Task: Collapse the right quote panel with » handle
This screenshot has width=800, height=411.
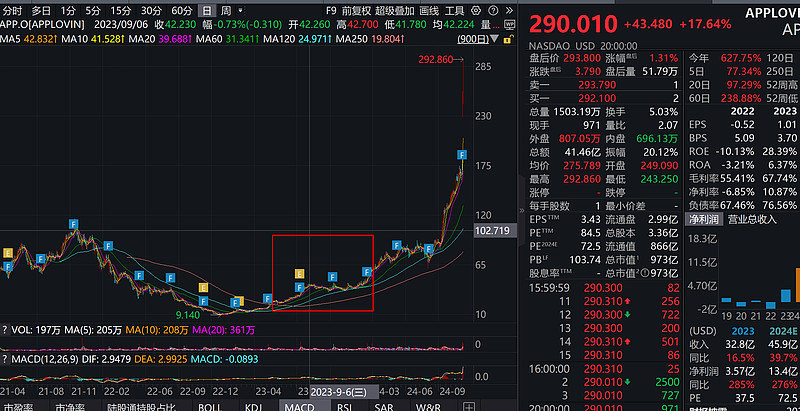Action: [x=521, y=210]
